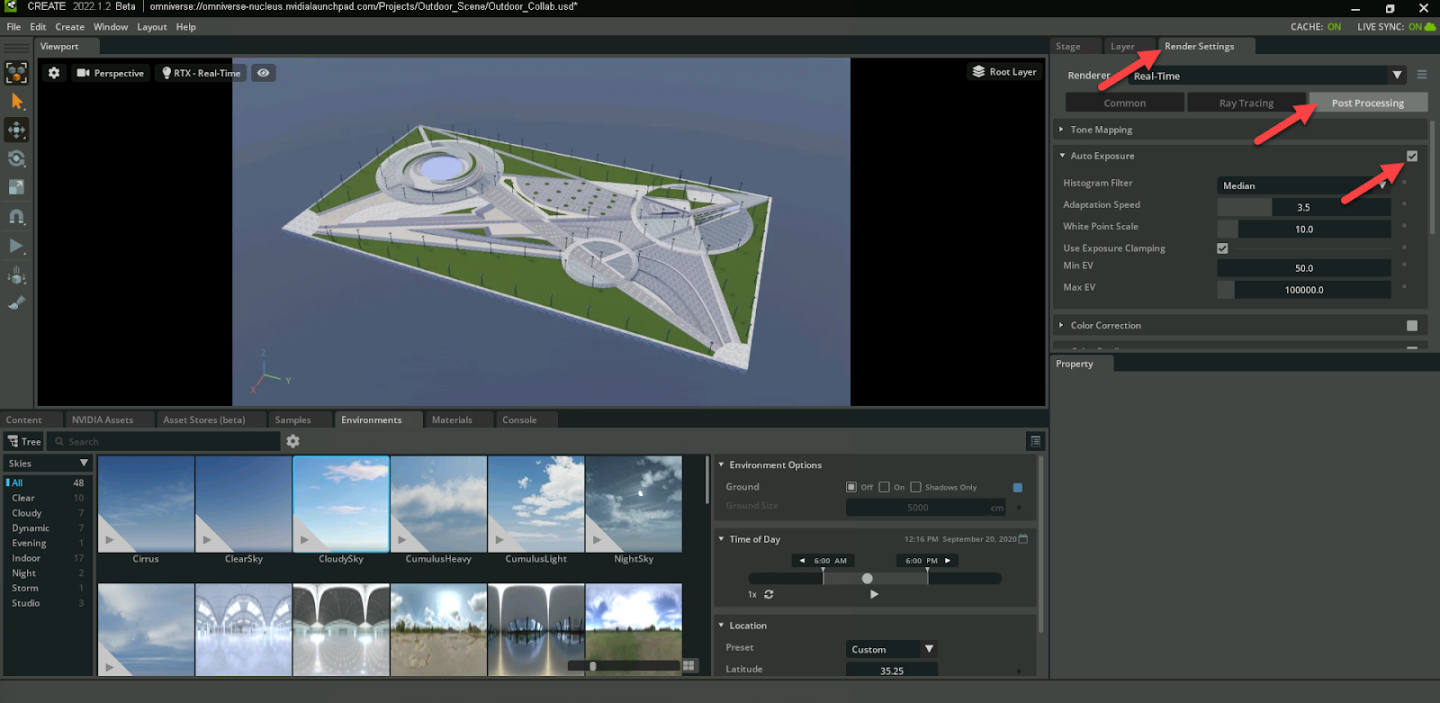Activate the Move tool in left toolbar
Image resolution: width=1440 pixels, height=703 pixels.
[17, 130]
